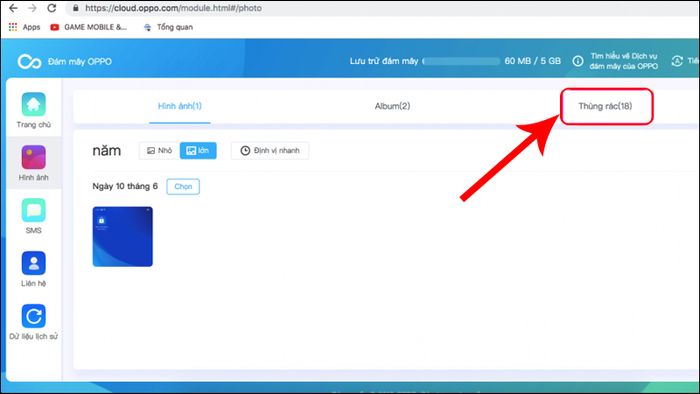Click the browser forward arrow

click(x=32, y=8)
